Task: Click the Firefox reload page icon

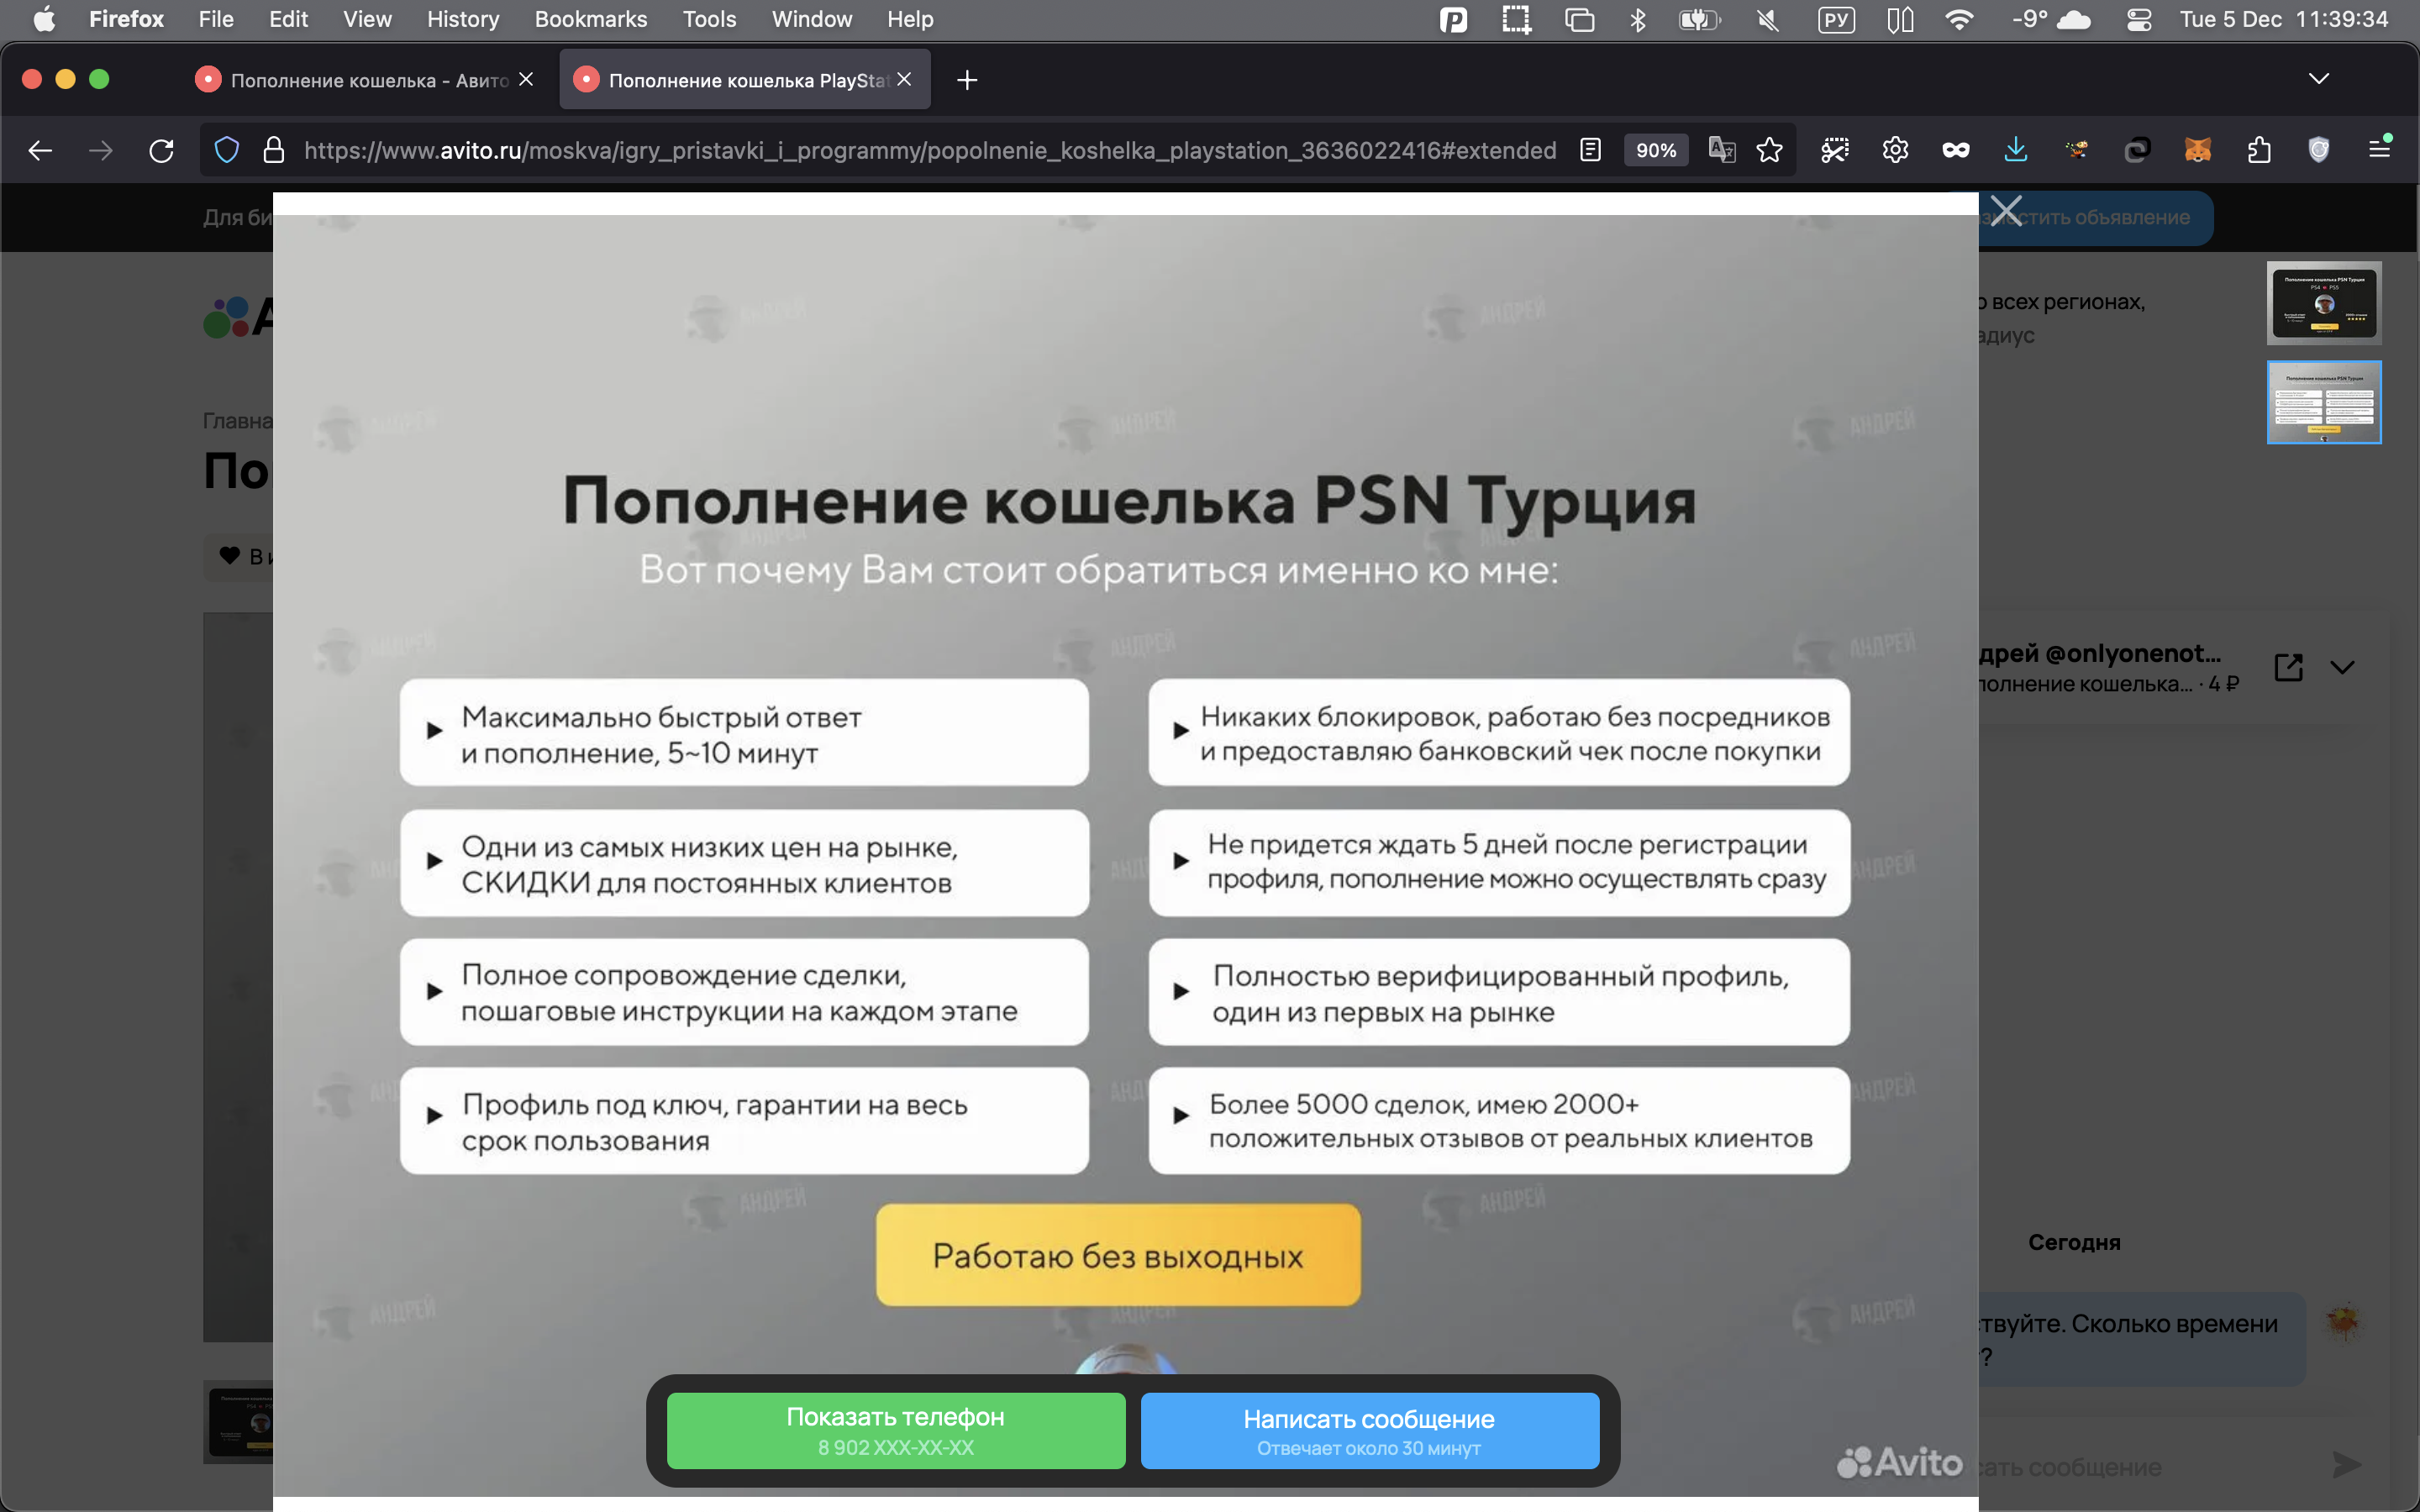Action: 161,150
